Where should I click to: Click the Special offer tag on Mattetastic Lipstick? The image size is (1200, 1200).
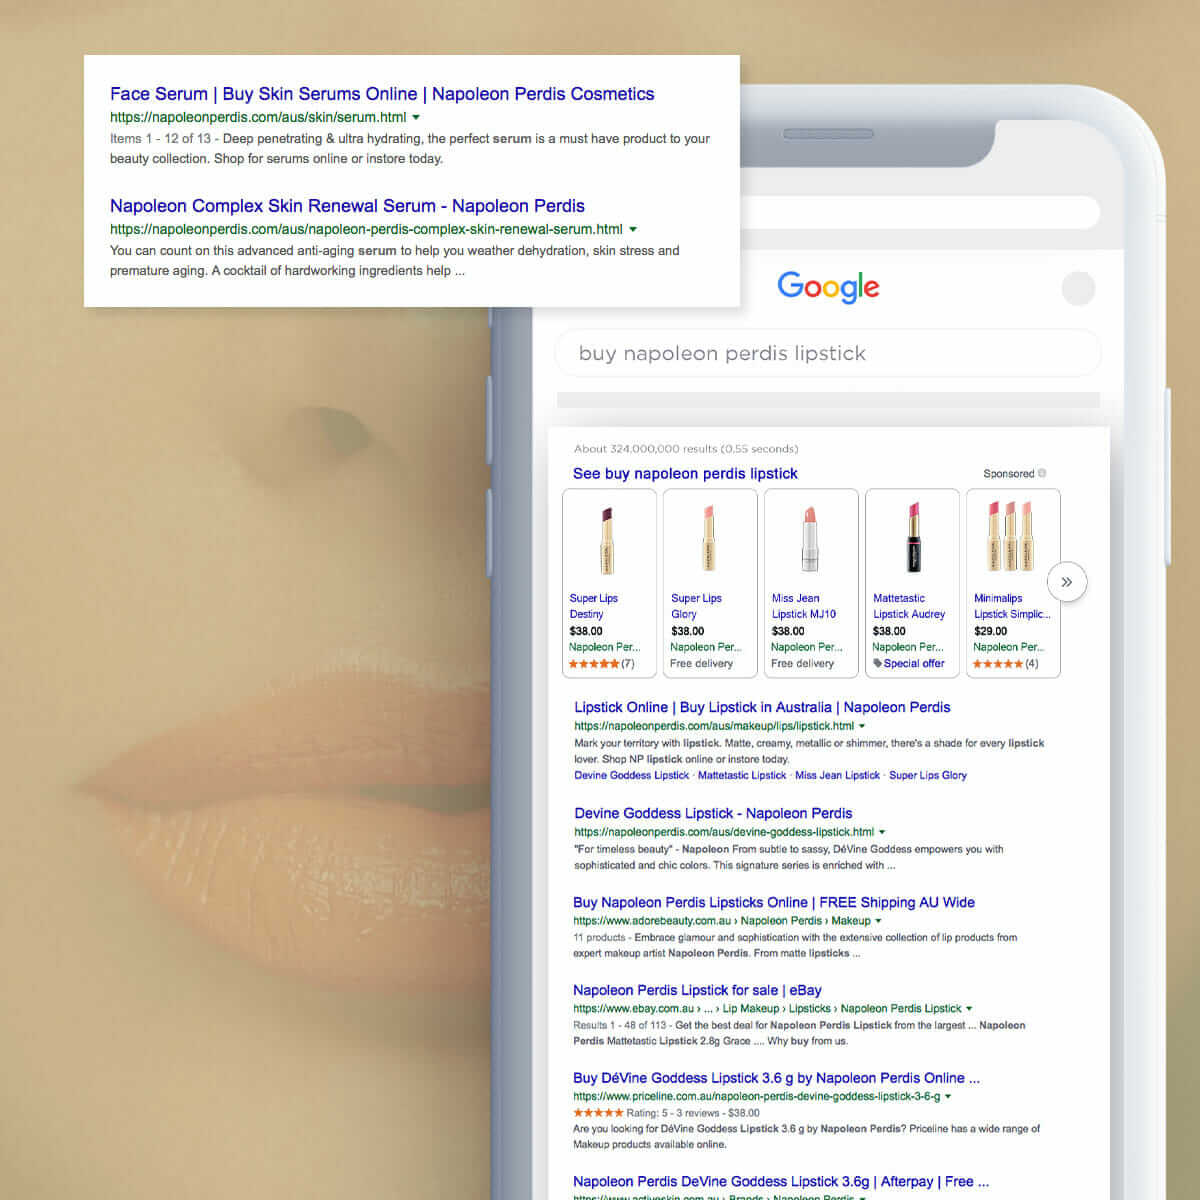[x=911, y=663]
